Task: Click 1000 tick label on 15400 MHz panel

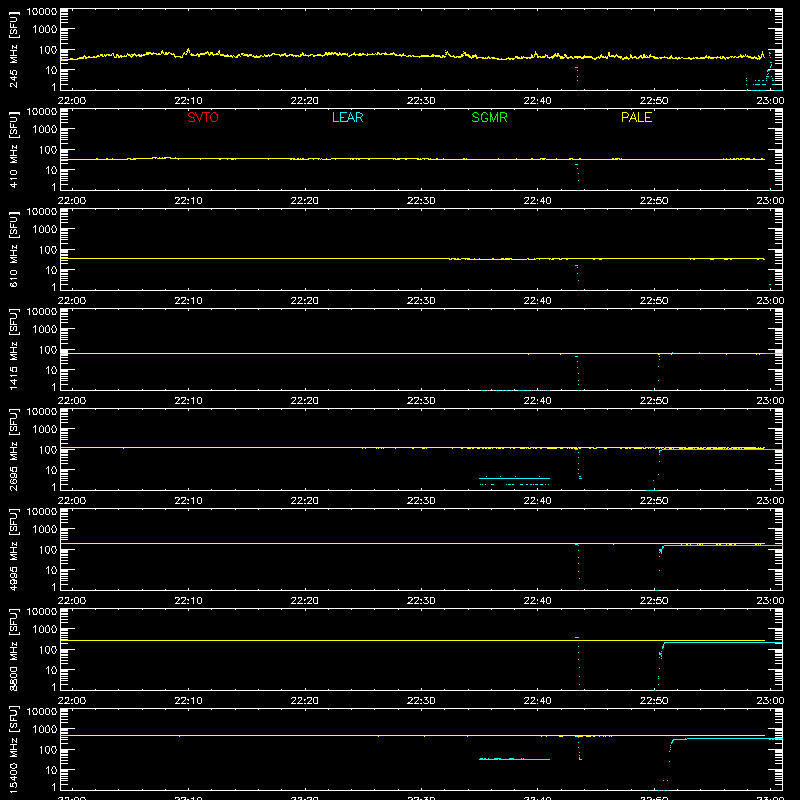Action: pyautogui.click(x=45, y=730)
